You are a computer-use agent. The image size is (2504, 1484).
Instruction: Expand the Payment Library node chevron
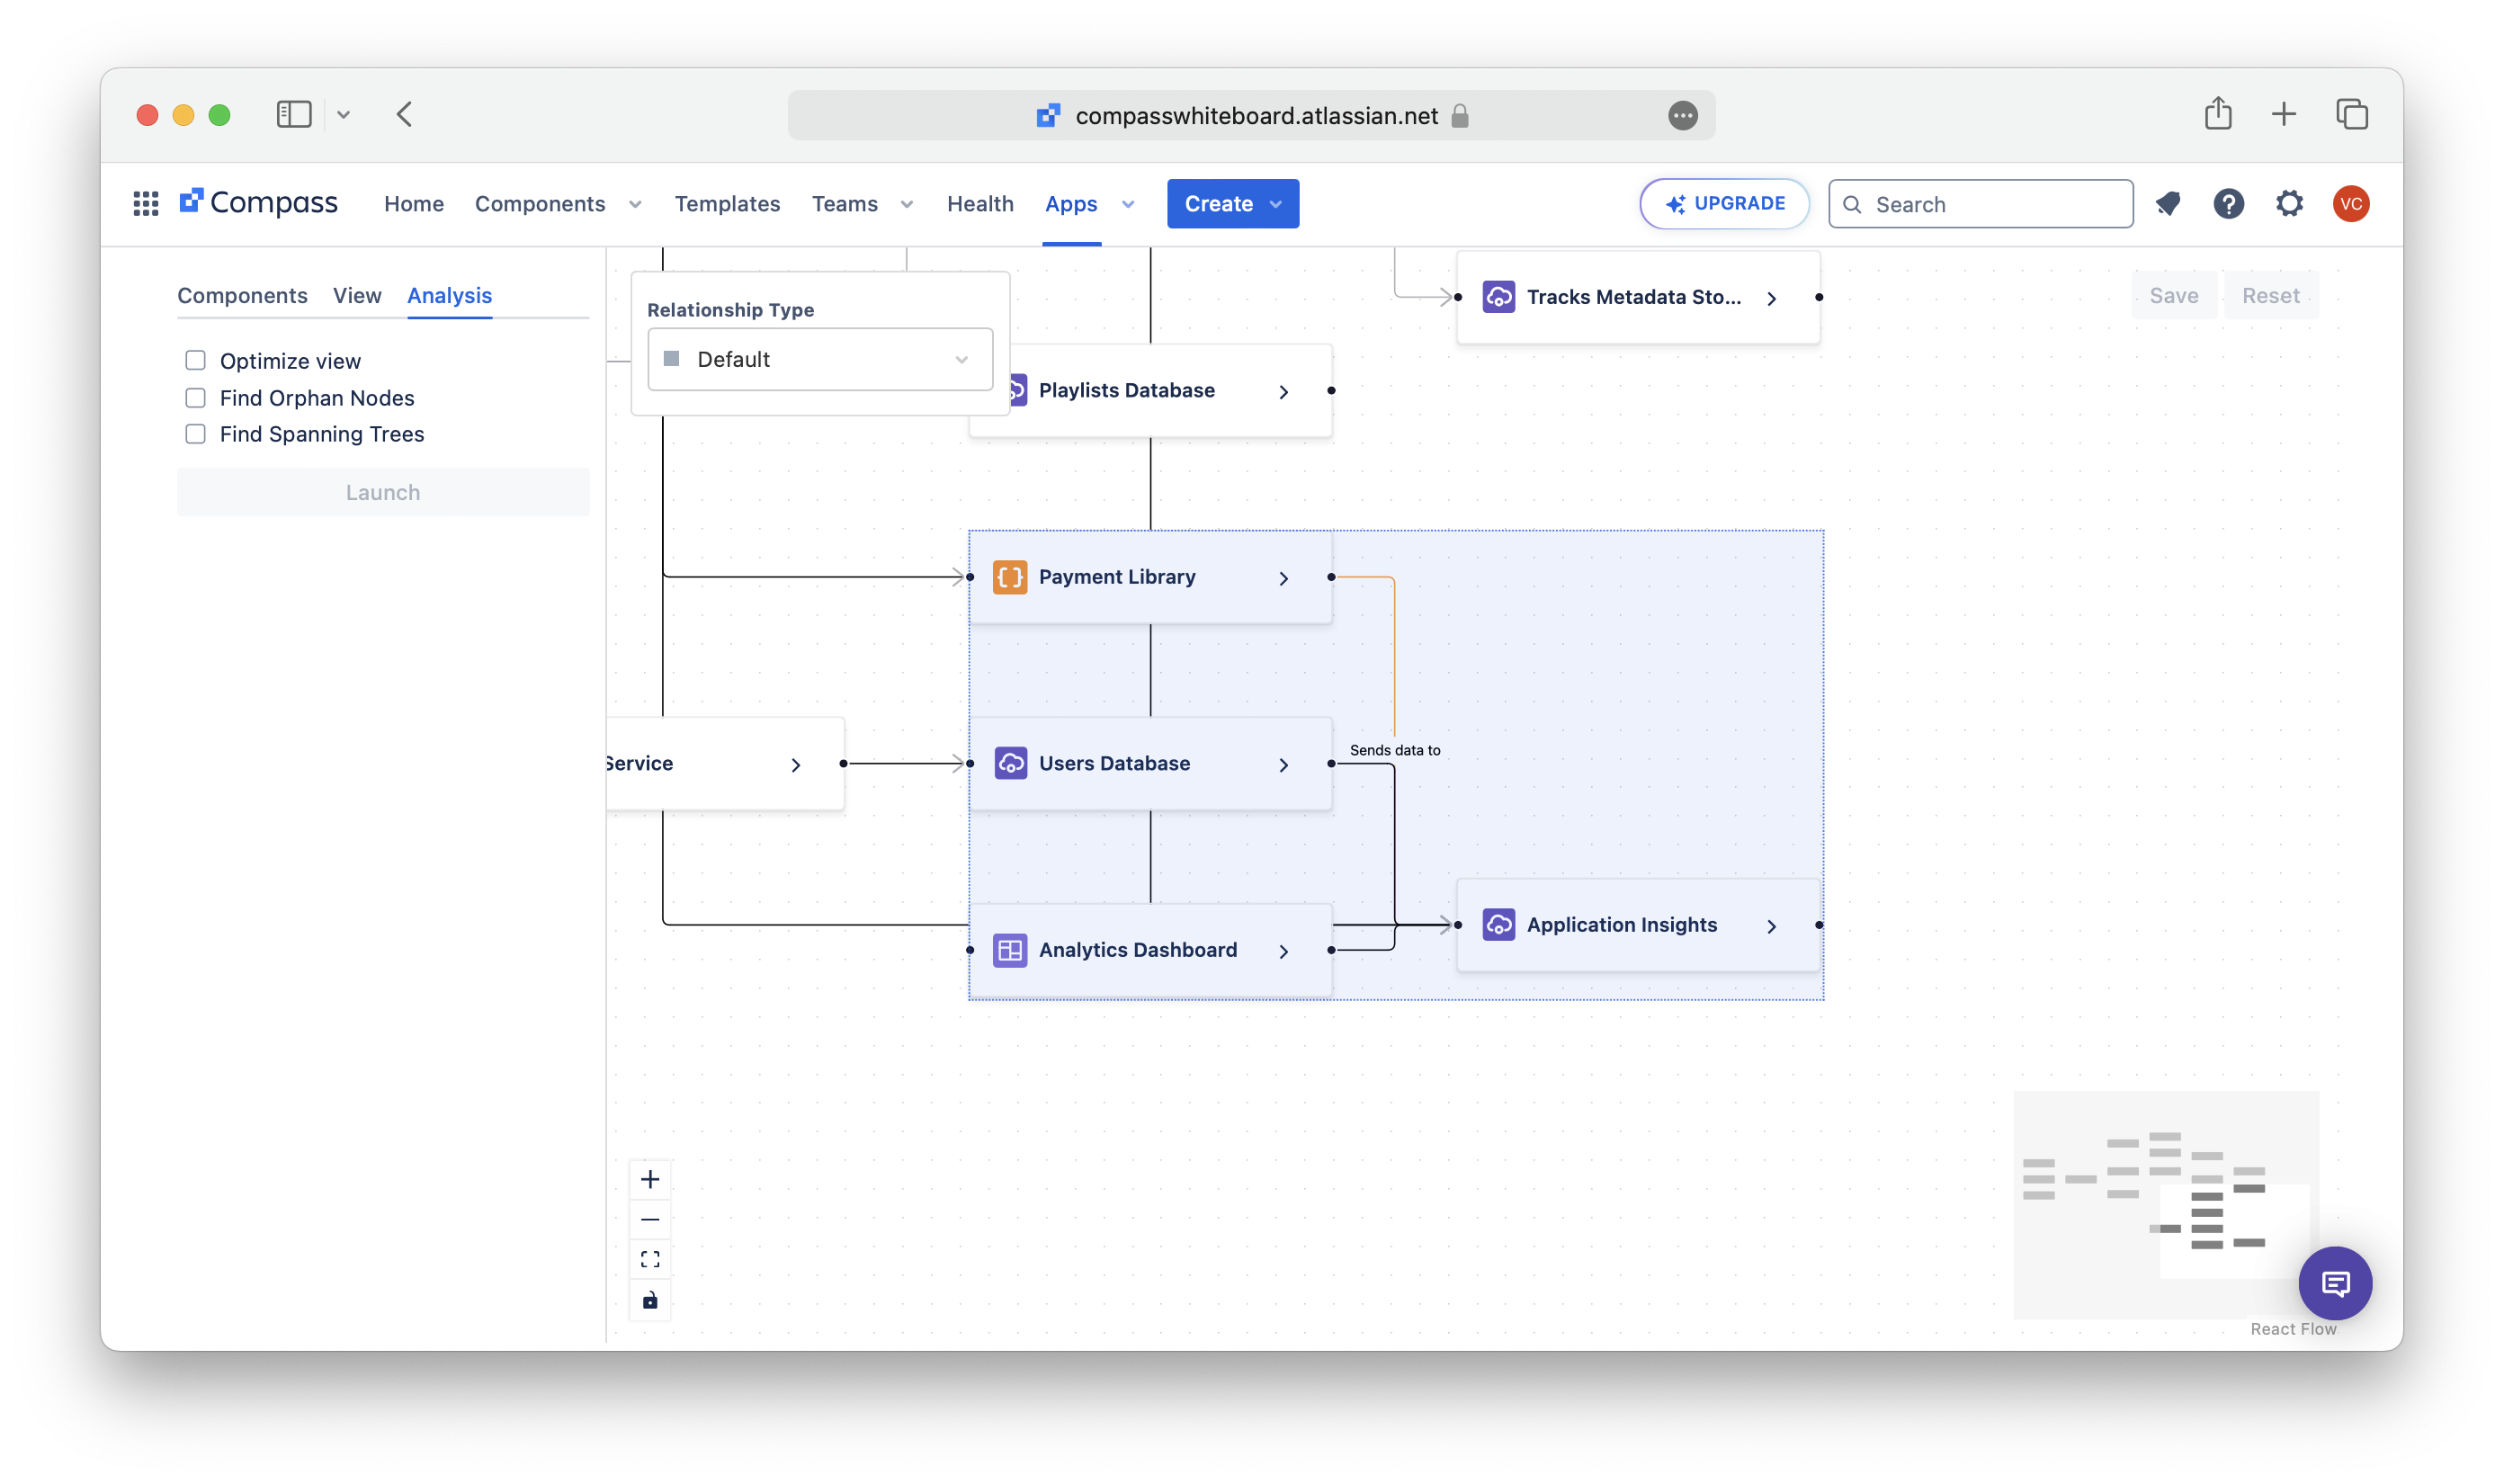(x=1284, y=578)
